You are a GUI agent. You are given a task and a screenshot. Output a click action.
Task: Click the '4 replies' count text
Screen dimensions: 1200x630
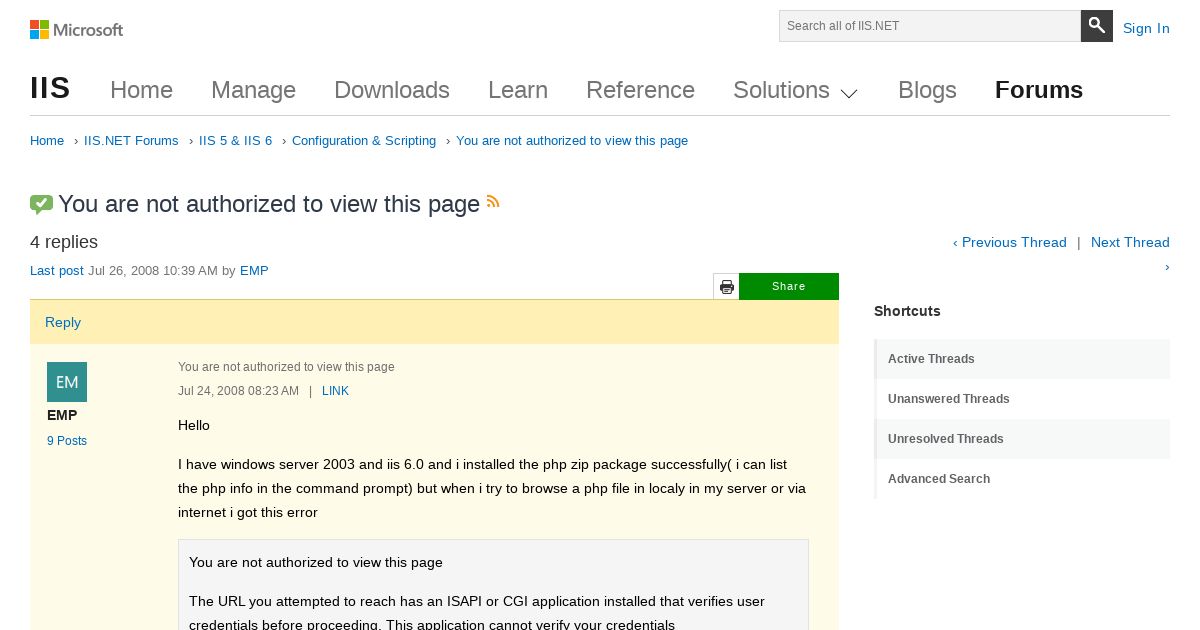(x=64, y=242)
